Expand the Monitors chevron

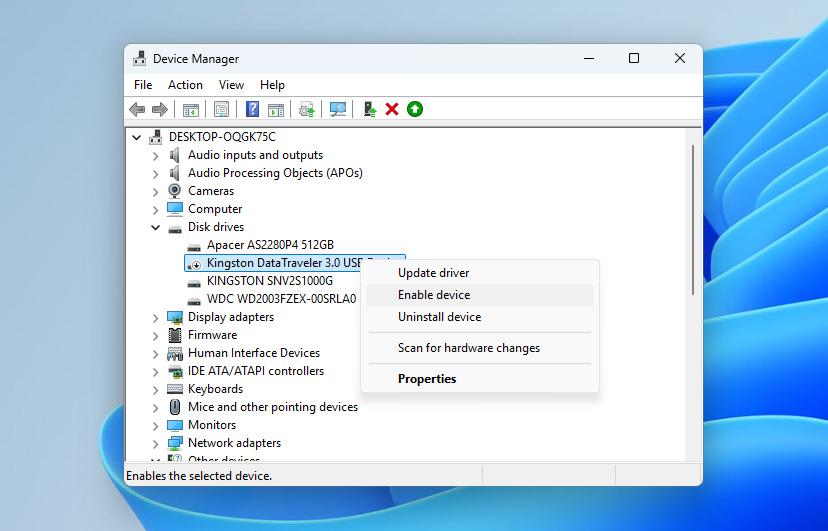point(155,425)
